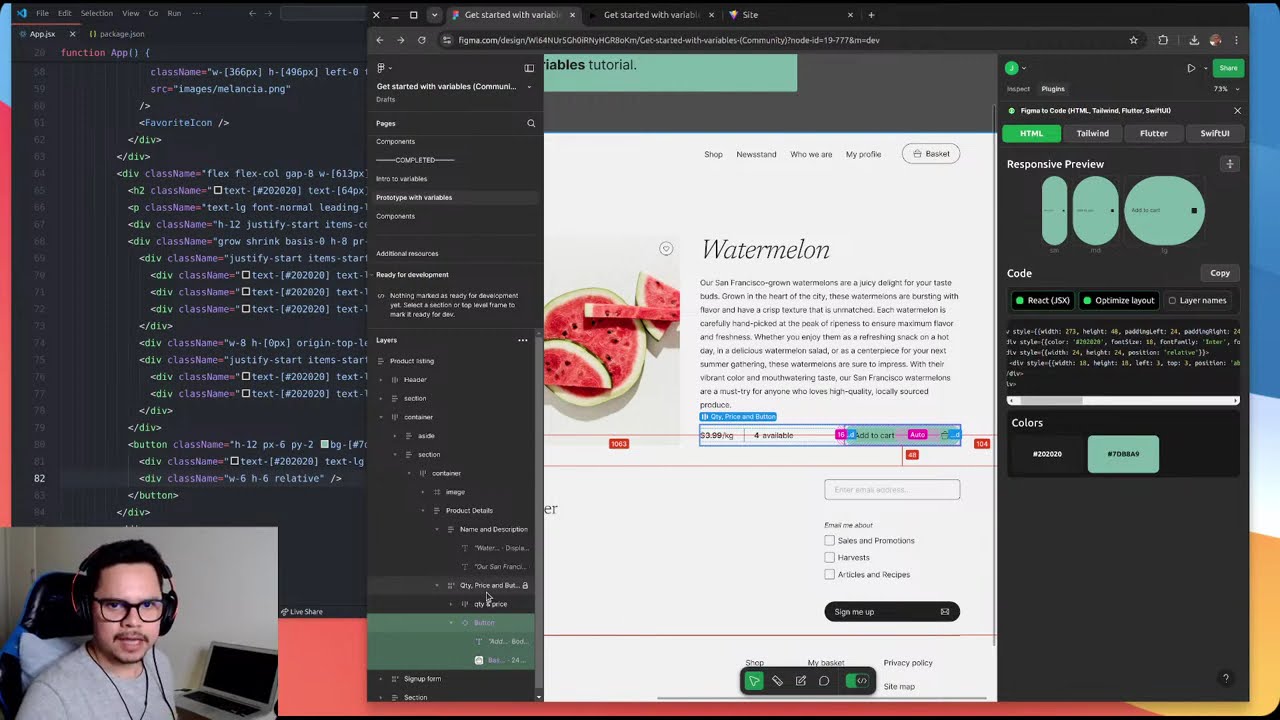Image resolution: width=1280 pixels, height=720 pixels.
Task: Select the annotation tool in bottom toolbar
Action: tap(800, 681)
